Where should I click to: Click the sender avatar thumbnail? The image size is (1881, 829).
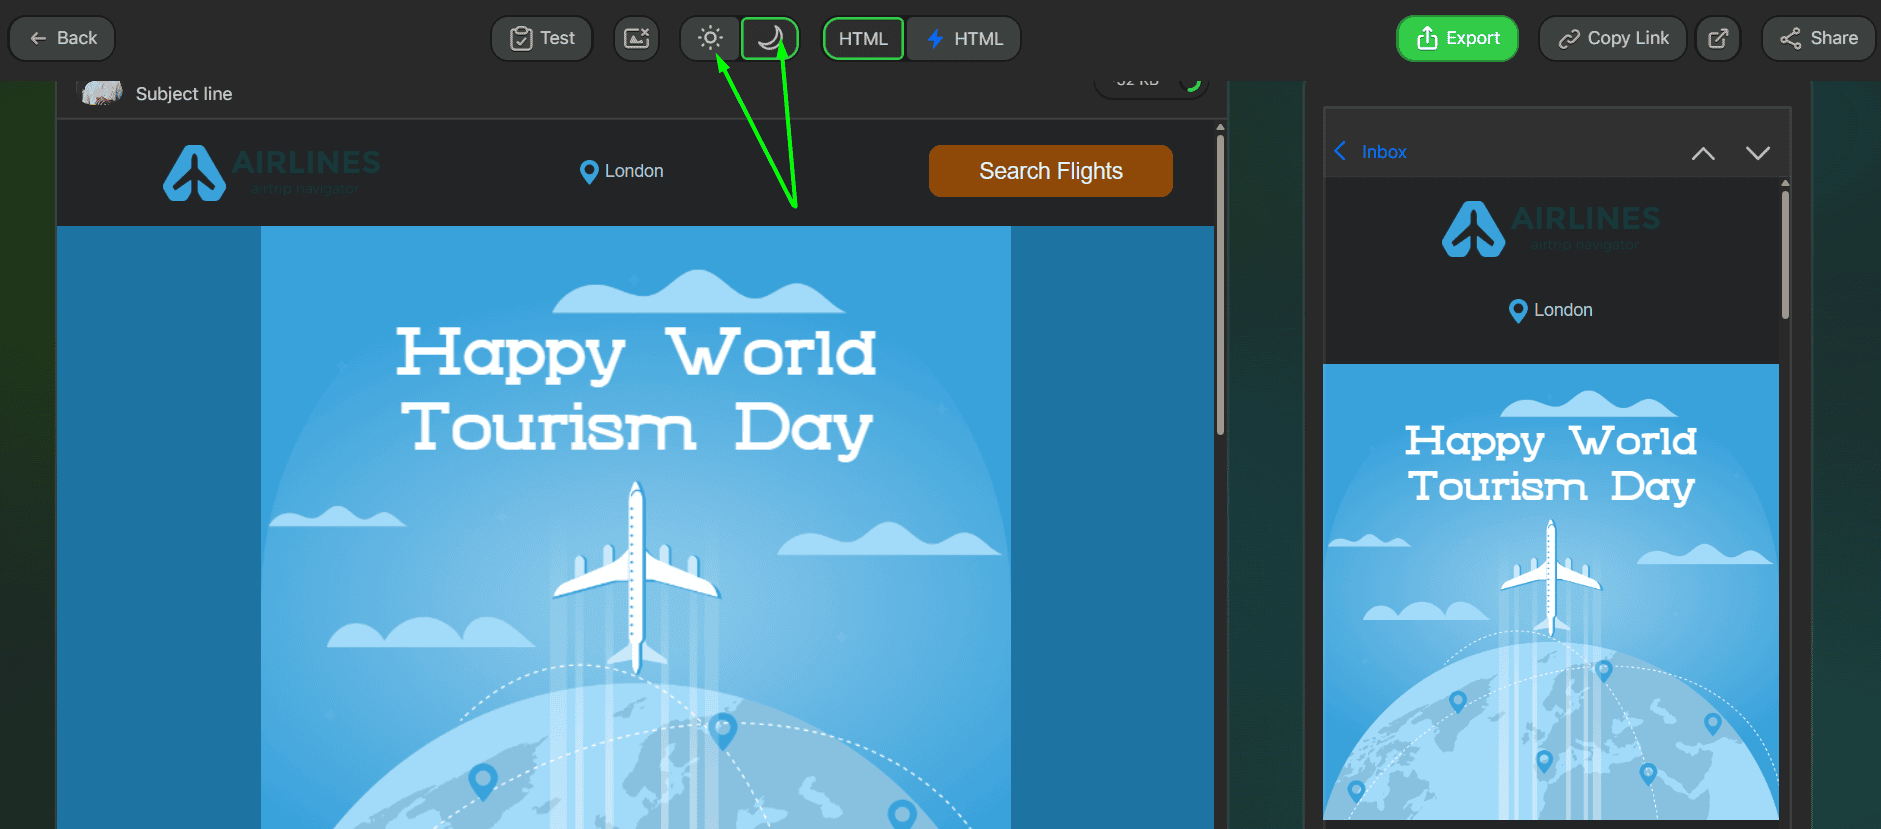pyautogui.click(x=102, y=93)
